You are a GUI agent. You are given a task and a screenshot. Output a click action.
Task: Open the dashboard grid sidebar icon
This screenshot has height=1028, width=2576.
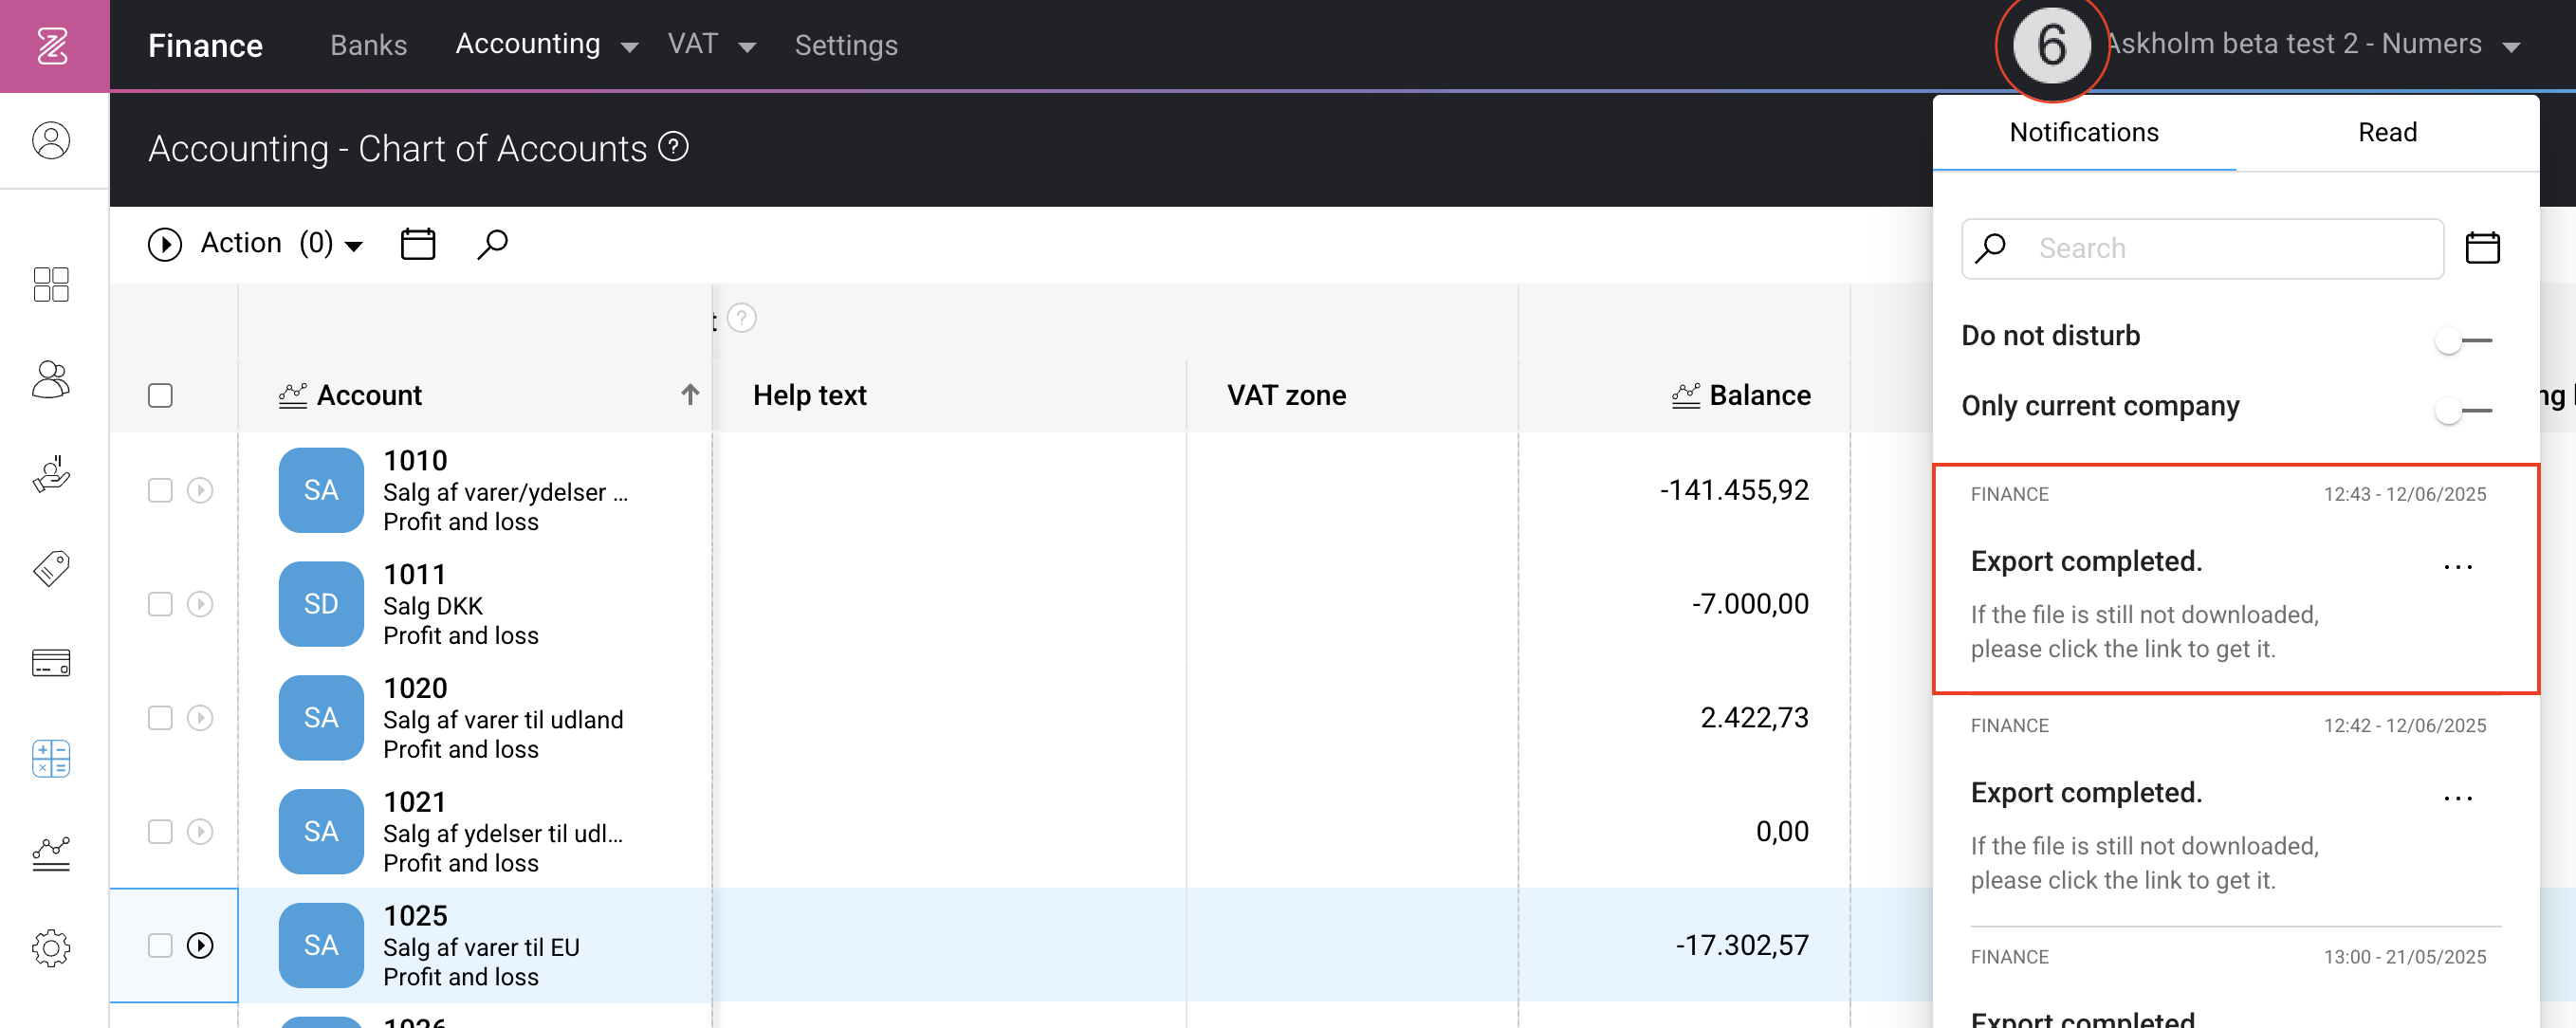pos(51,284)
